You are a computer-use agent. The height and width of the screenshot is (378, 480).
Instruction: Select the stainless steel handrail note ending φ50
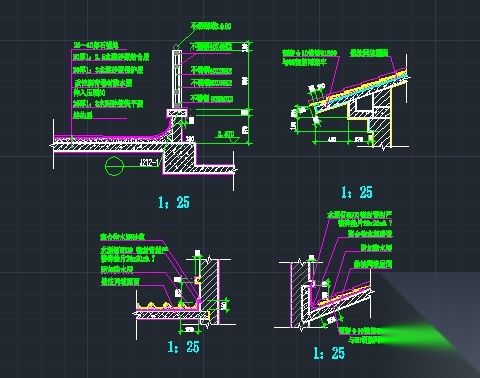pyautogui.click(x=211, y=26)
